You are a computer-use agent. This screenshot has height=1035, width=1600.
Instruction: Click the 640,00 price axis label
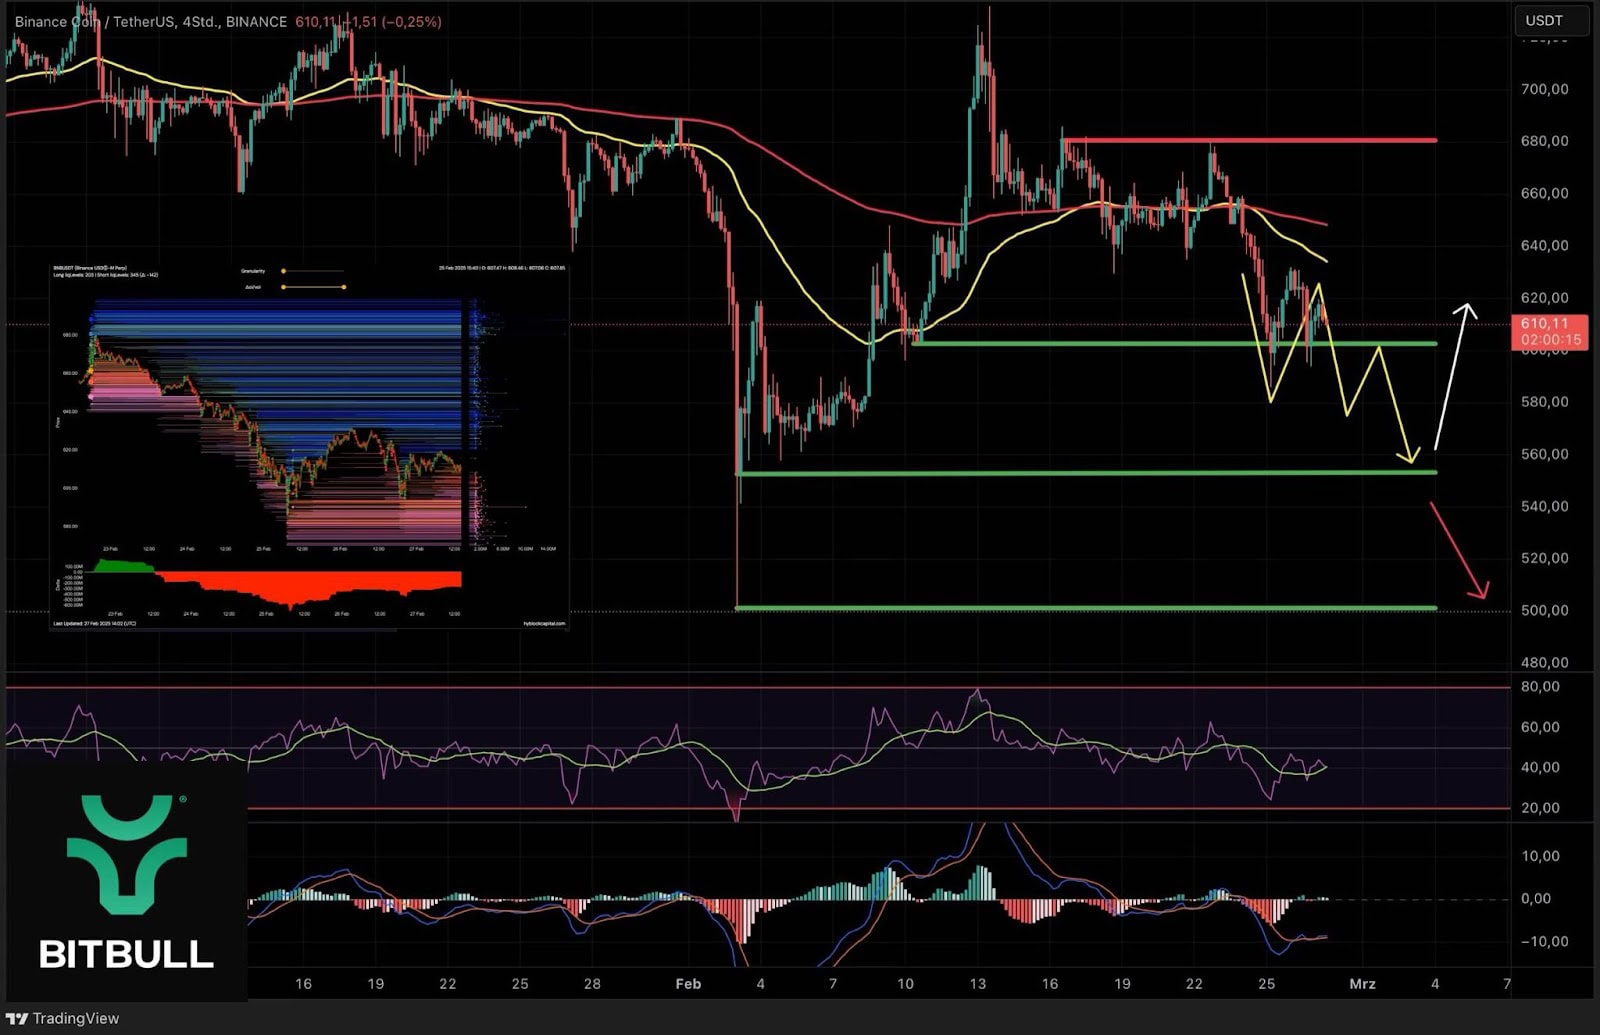point(1544,245)
